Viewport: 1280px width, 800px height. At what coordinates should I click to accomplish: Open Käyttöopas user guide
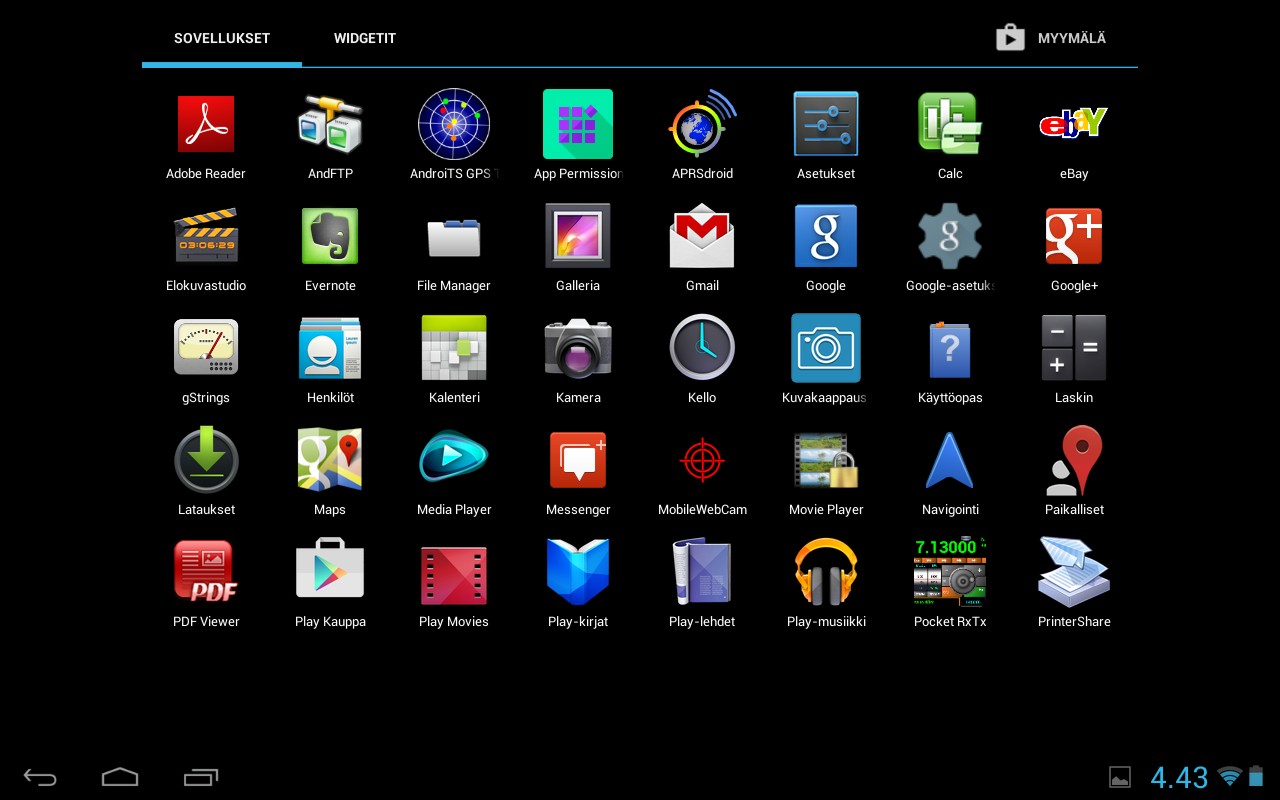950,348
